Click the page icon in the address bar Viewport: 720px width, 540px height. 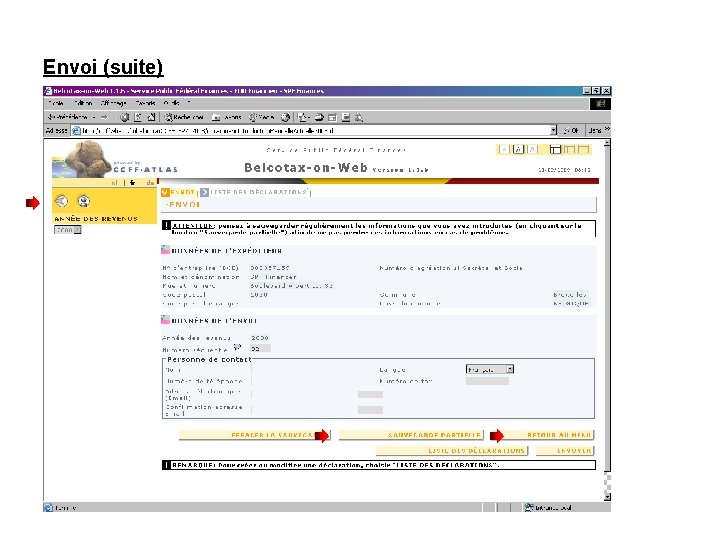click(x=76, y=130)
